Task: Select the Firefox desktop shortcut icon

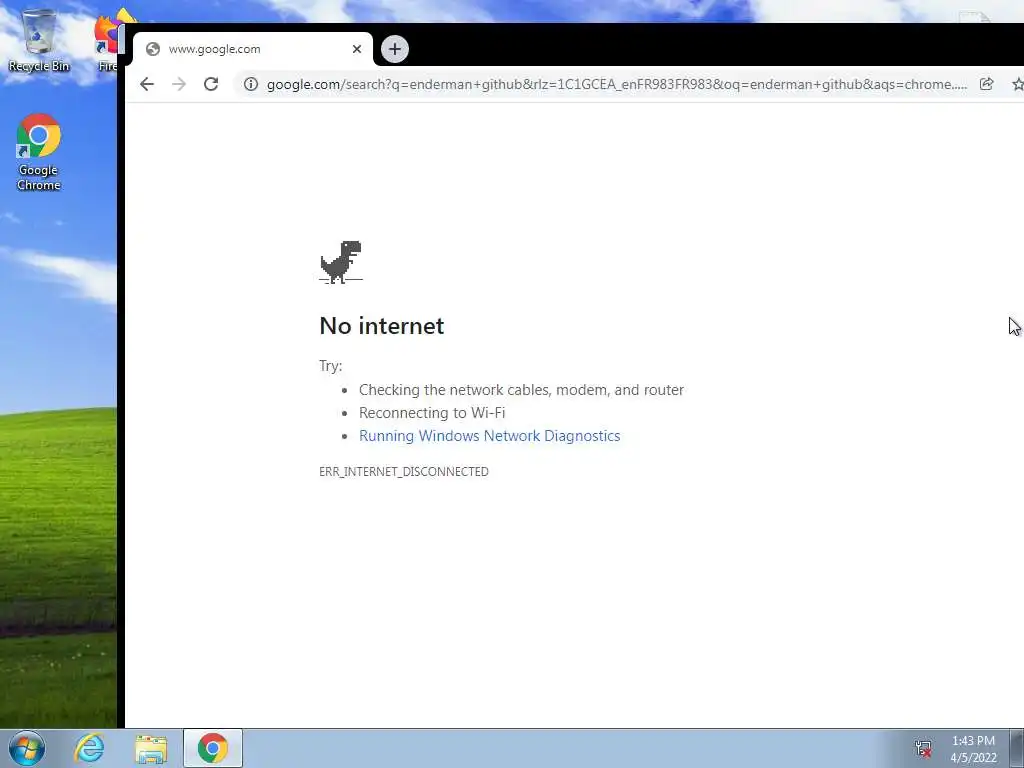Action: (x=108, y=40)
